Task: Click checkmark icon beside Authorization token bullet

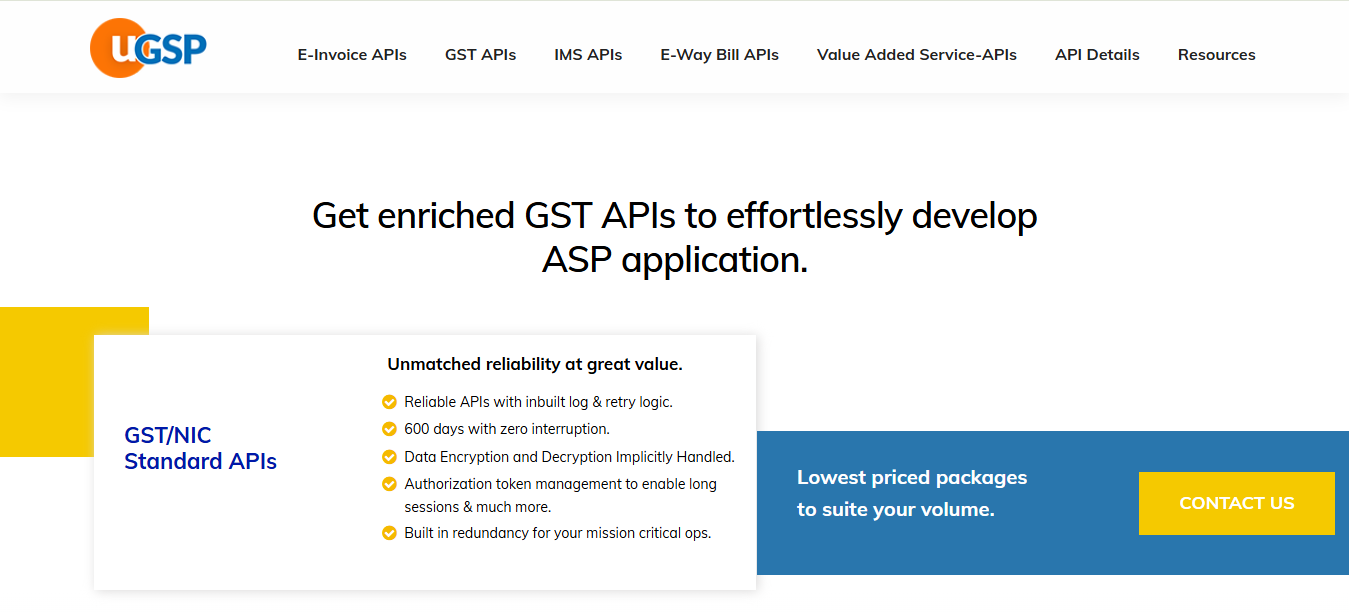Action: [390, 484]
